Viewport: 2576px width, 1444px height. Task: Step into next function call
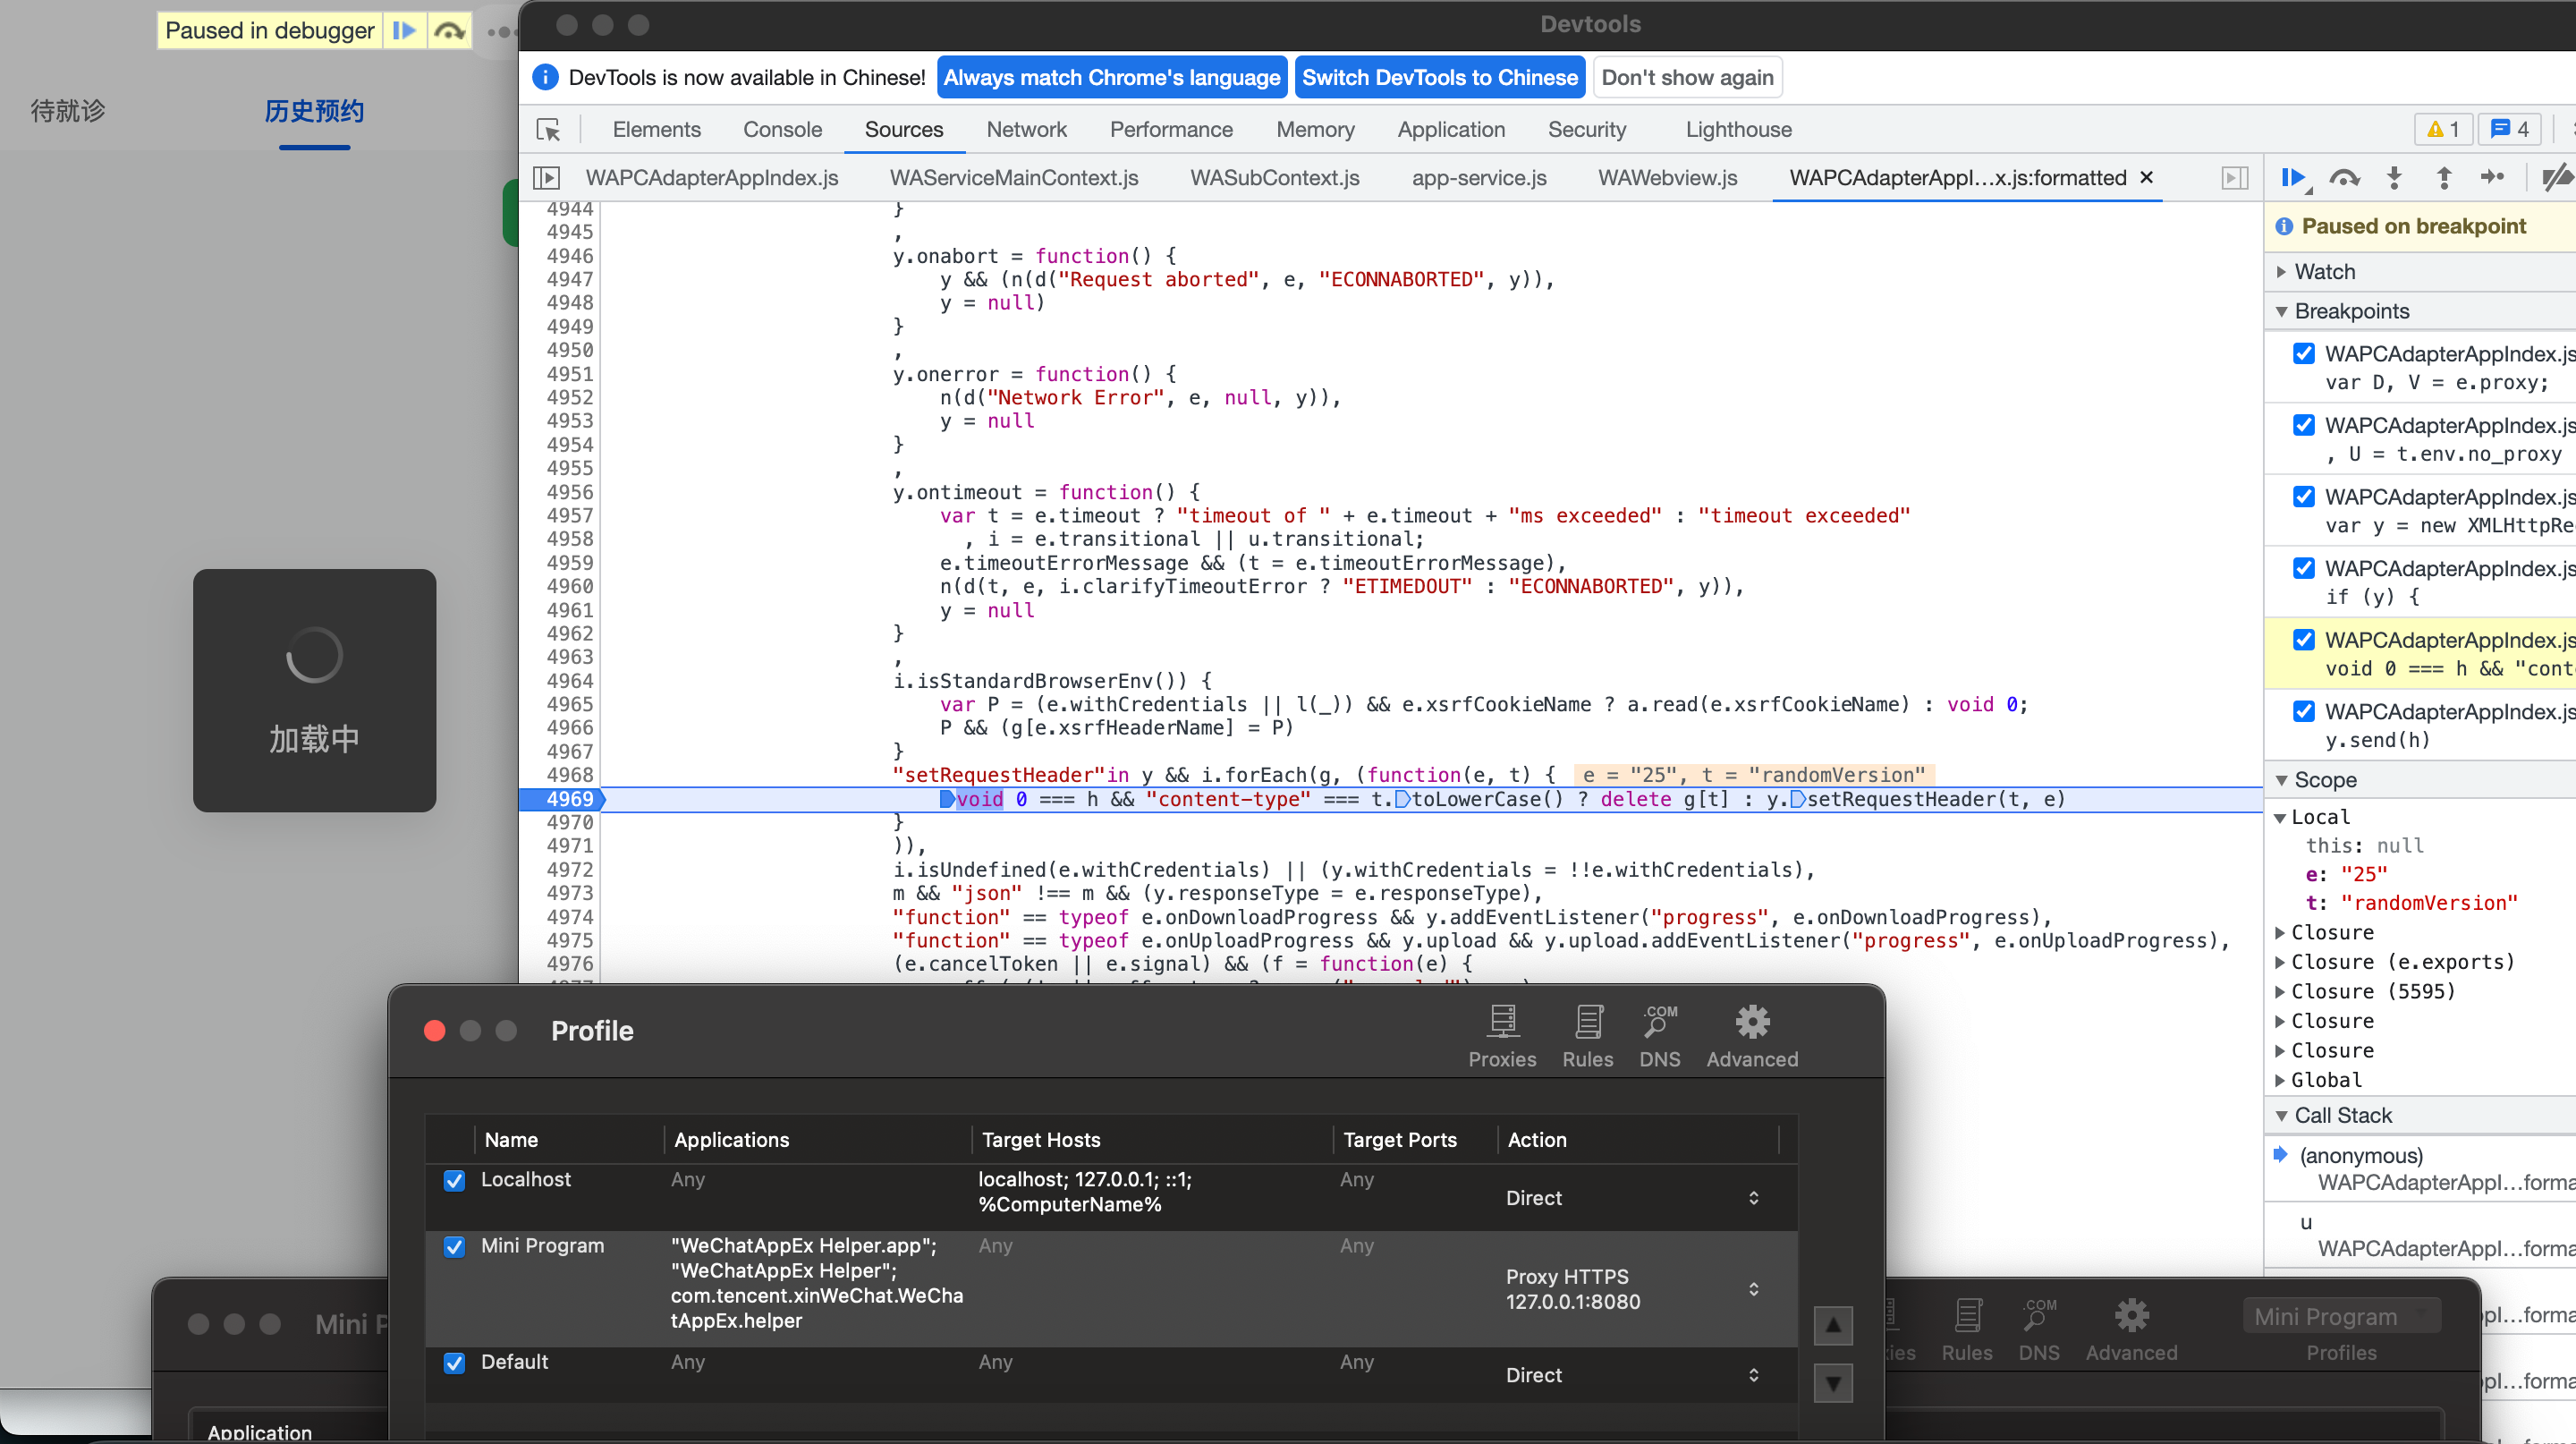tap(2394, 178)
